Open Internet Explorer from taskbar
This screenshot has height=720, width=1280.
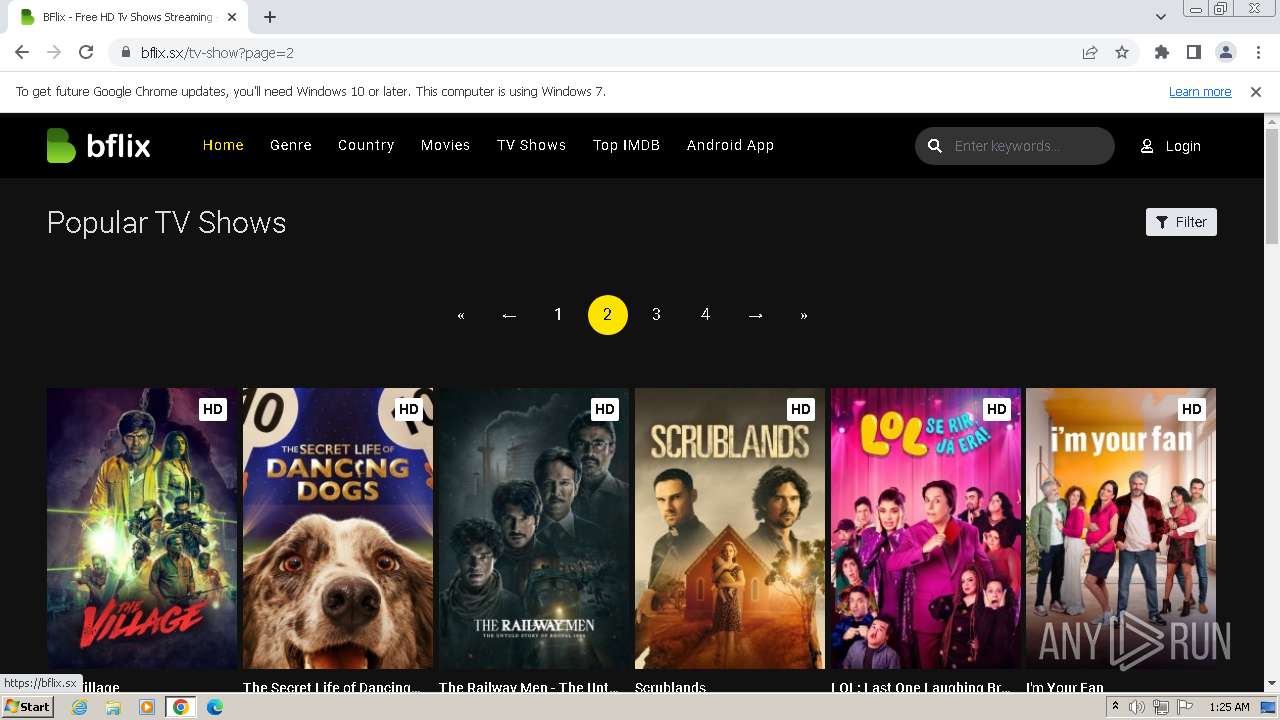(x=79, y=707)
